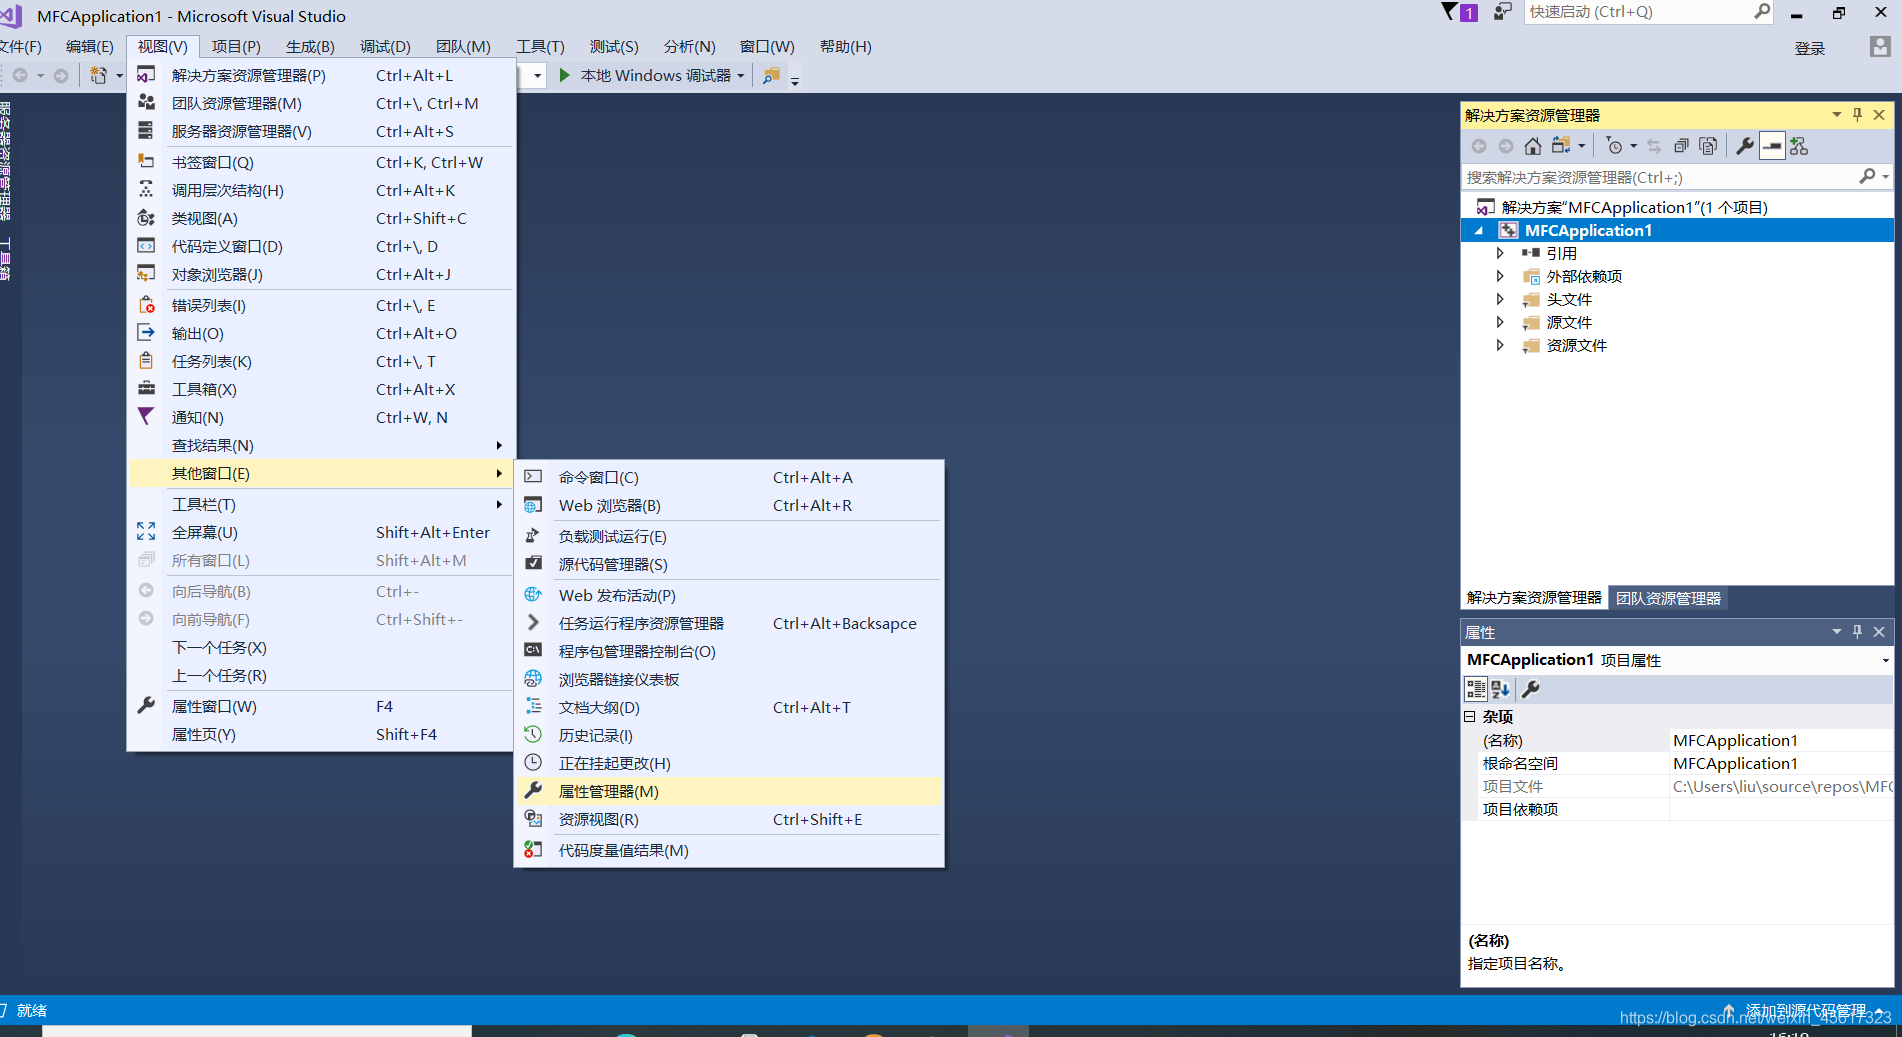This screenshot has height=1037, width=1902.
Task: Click the 类视图(A) icon
Action: [146, 218]
